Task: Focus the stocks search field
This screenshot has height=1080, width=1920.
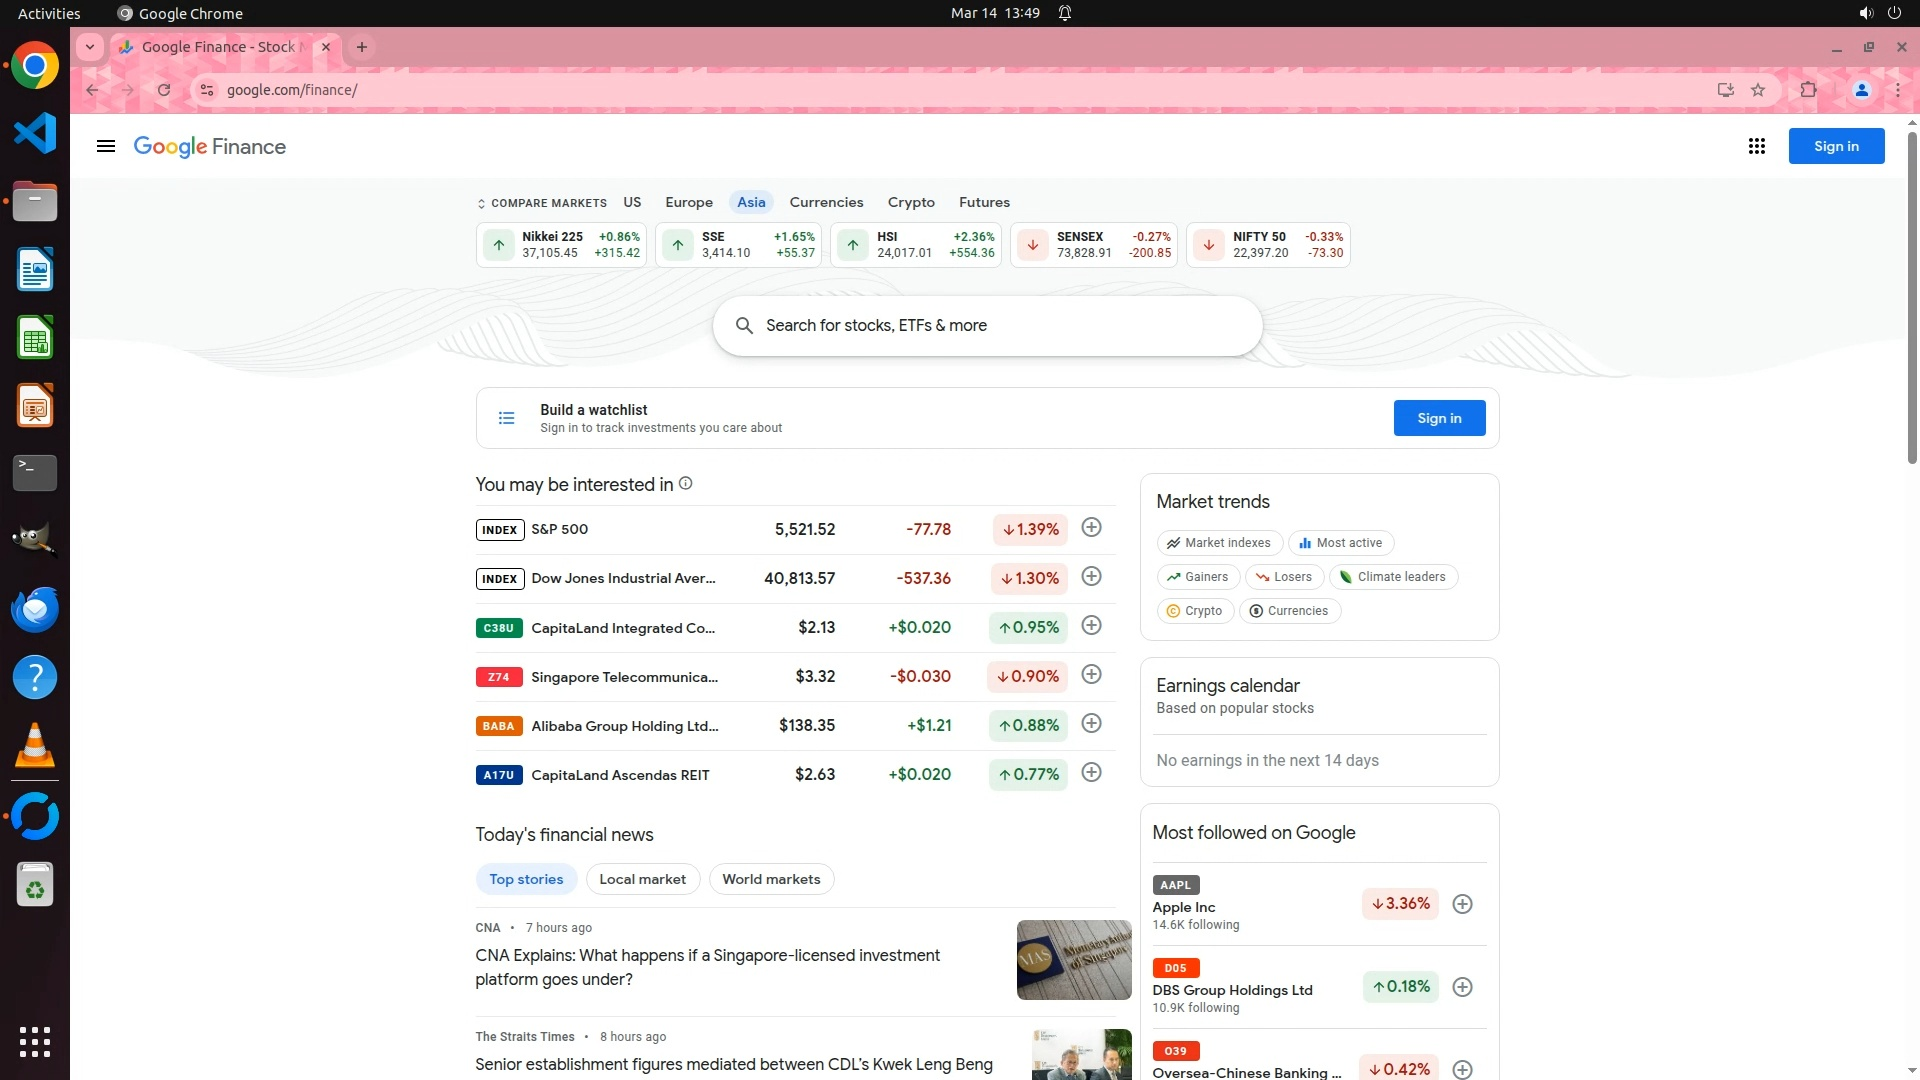Action: pyautogui.click(x=1000, y=326)
